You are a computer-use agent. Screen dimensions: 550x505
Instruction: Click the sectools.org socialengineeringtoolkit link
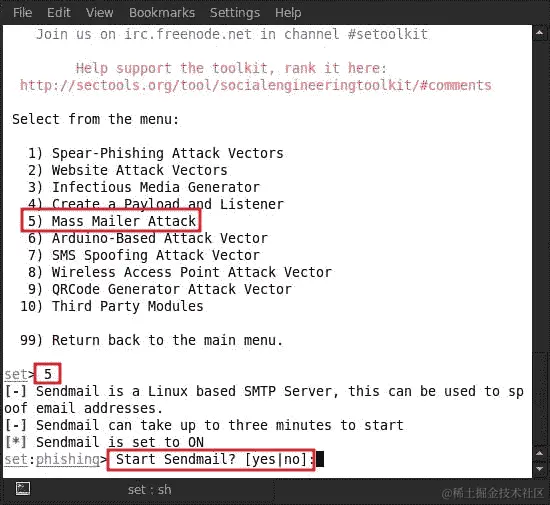[x=256, y=85]
